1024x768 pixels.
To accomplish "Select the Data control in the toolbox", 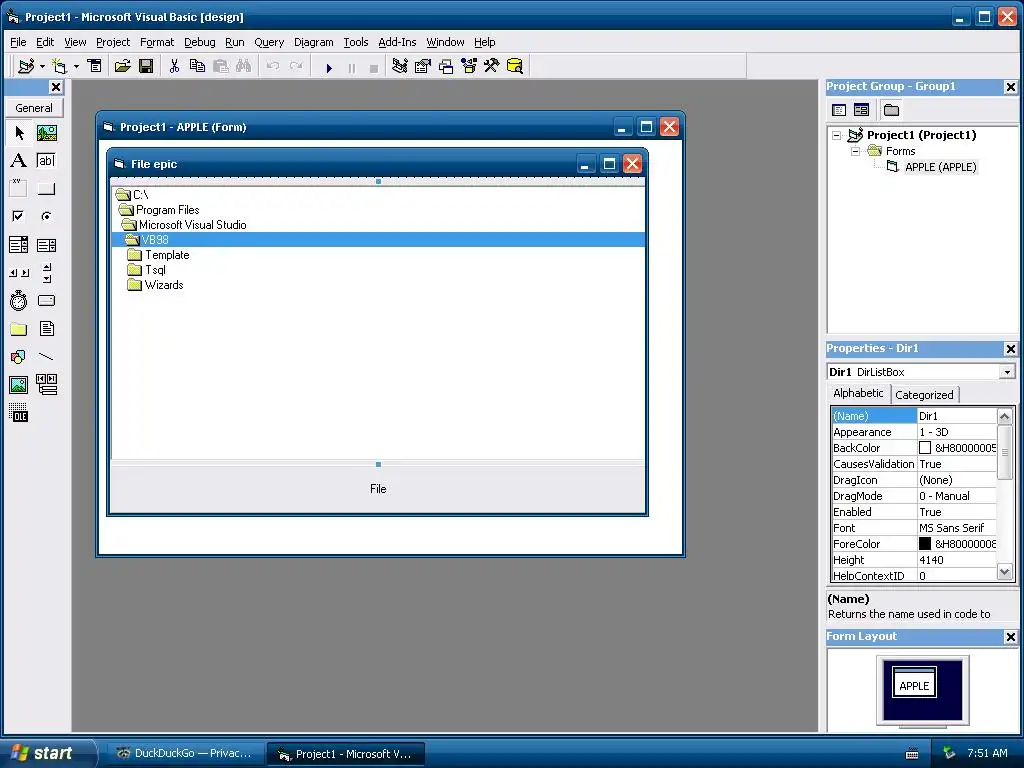I will pos(46,385).
